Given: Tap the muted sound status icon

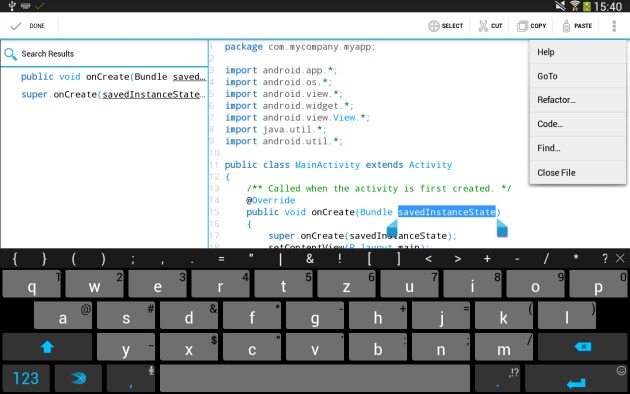Looking at the screenshot, I should coord(561,6).
